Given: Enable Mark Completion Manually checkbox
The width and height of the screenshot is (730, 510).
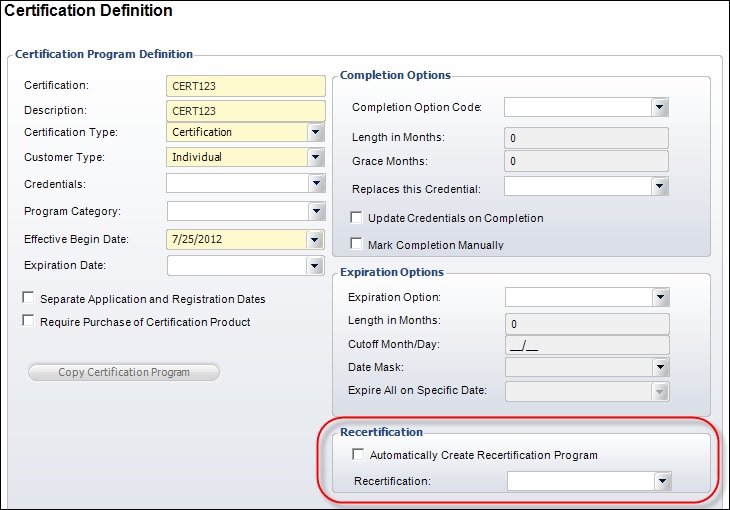Looking at the screenshot, I should coord(356,244).
